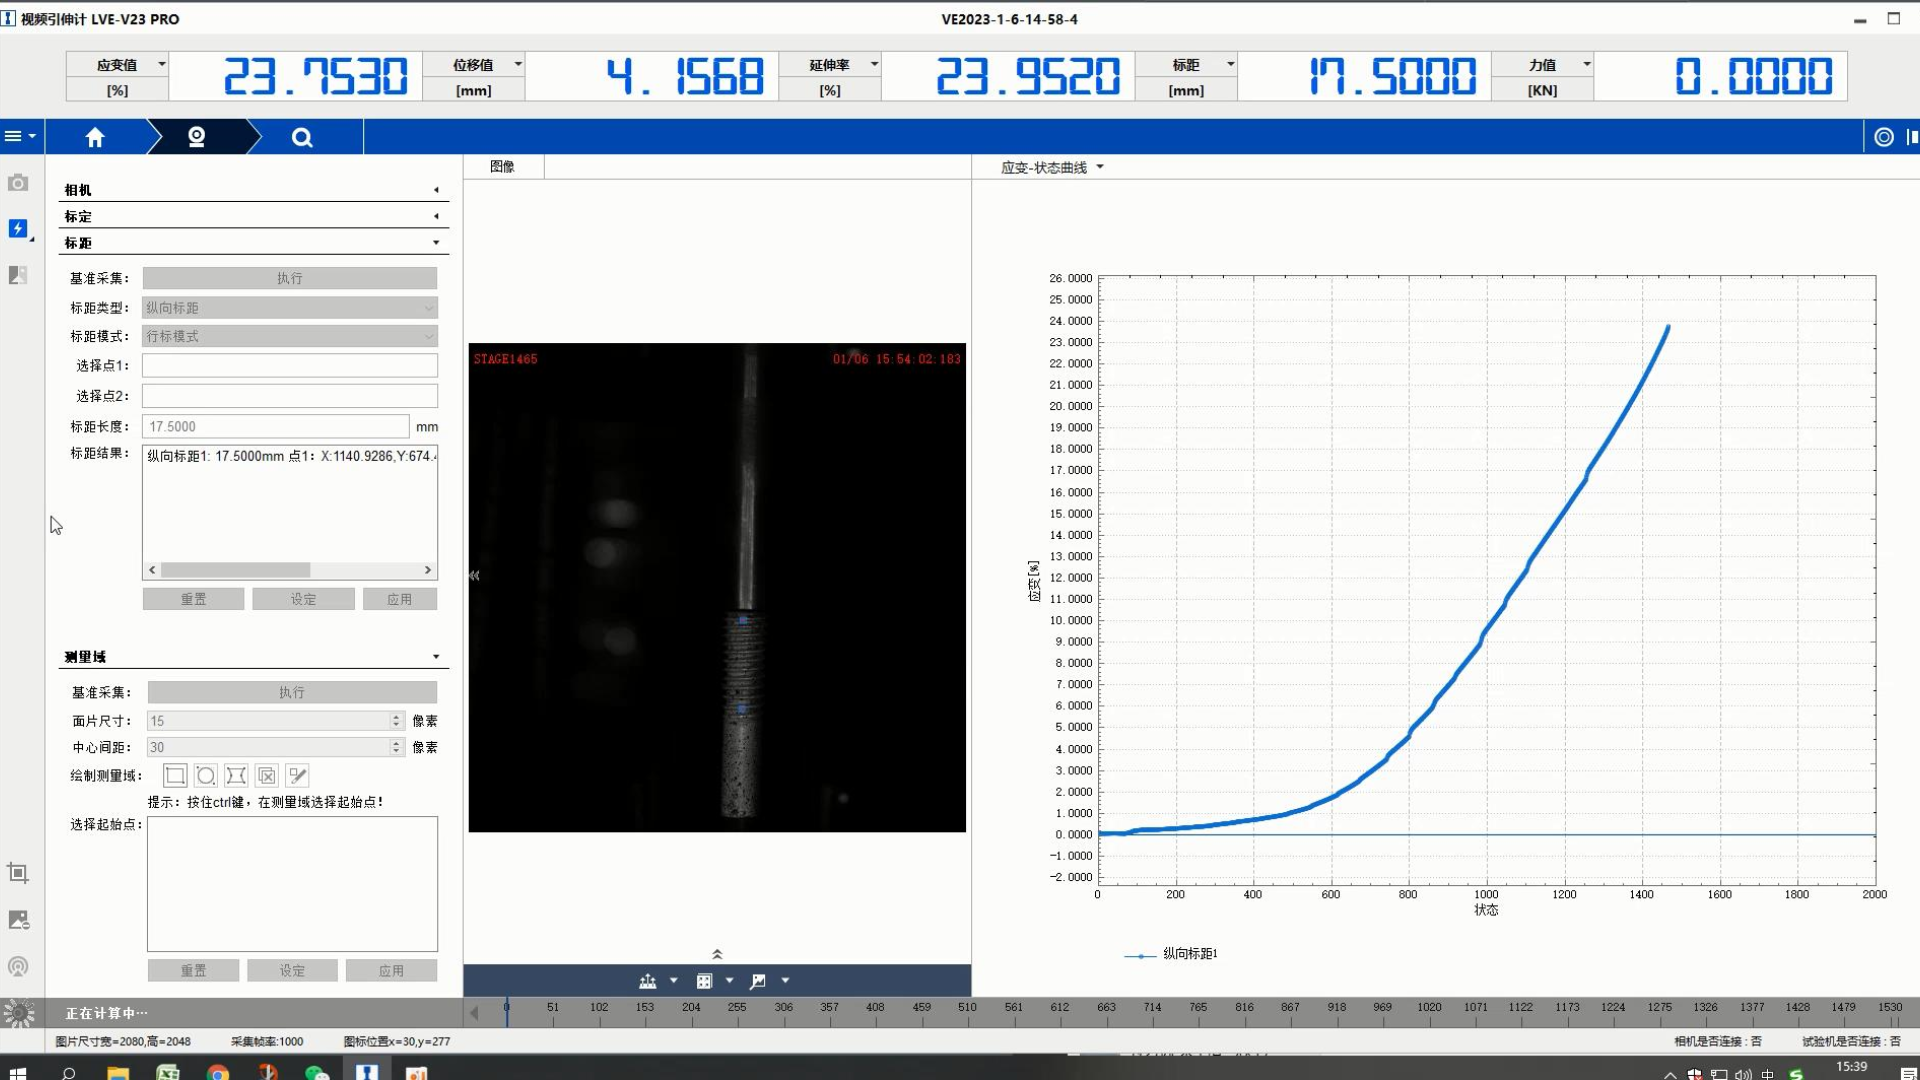Screen dimensions: 1920x1080
Task: Open measure flag tool dropdown arrow
Action: 786,981
